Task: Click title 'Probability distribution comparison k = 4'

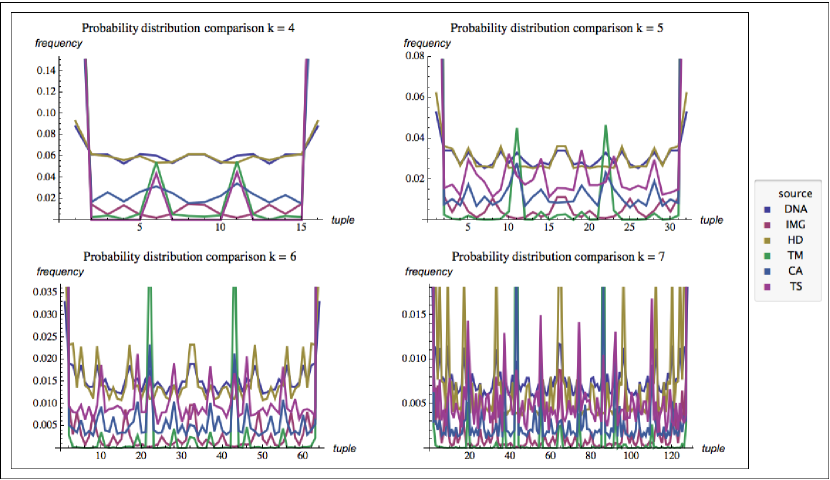Action: click(188, 28)
